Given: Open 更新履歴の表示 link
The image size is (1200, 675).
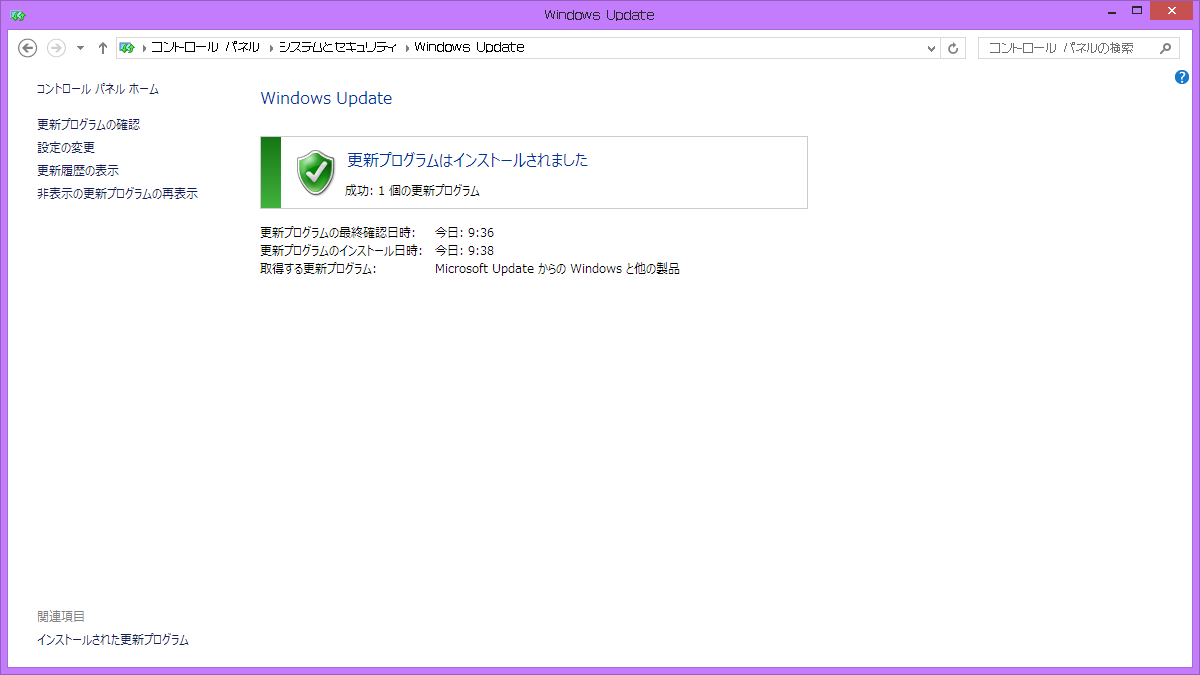Looking at the screenshot, I should 78,171.
